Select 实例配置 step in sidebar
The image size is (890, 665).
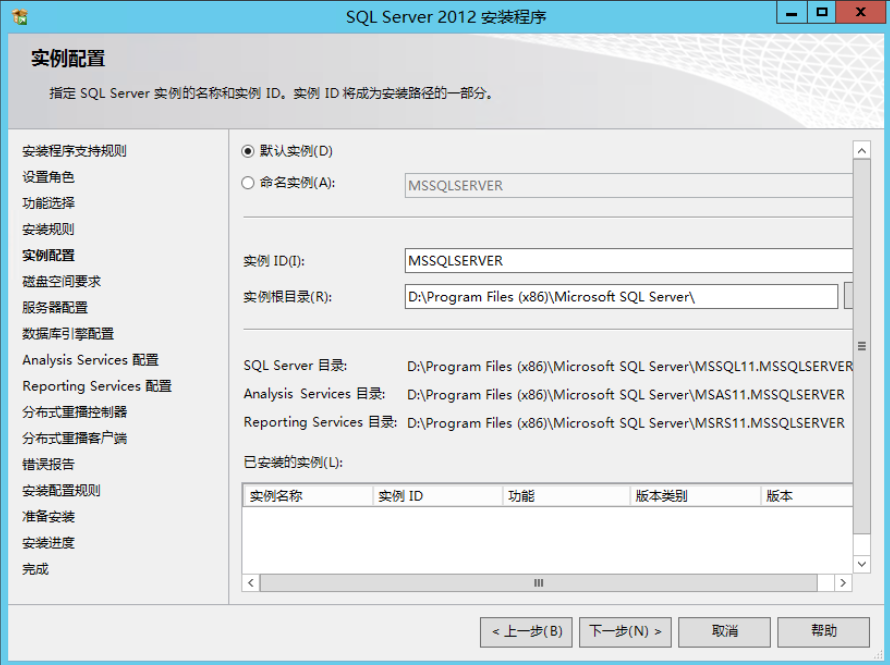(x=48, y=255)
